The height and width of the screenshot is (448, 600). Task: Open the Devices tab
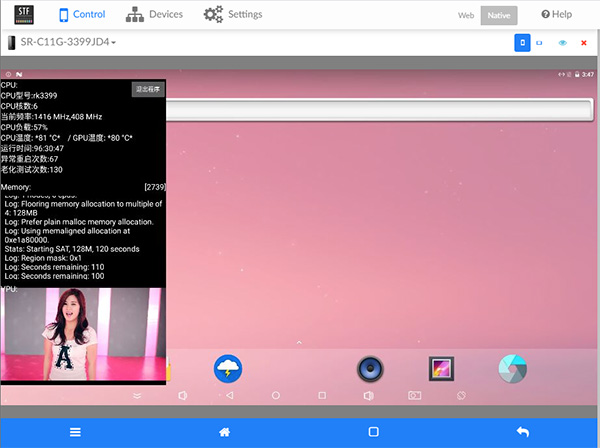(x=154, y=15)
